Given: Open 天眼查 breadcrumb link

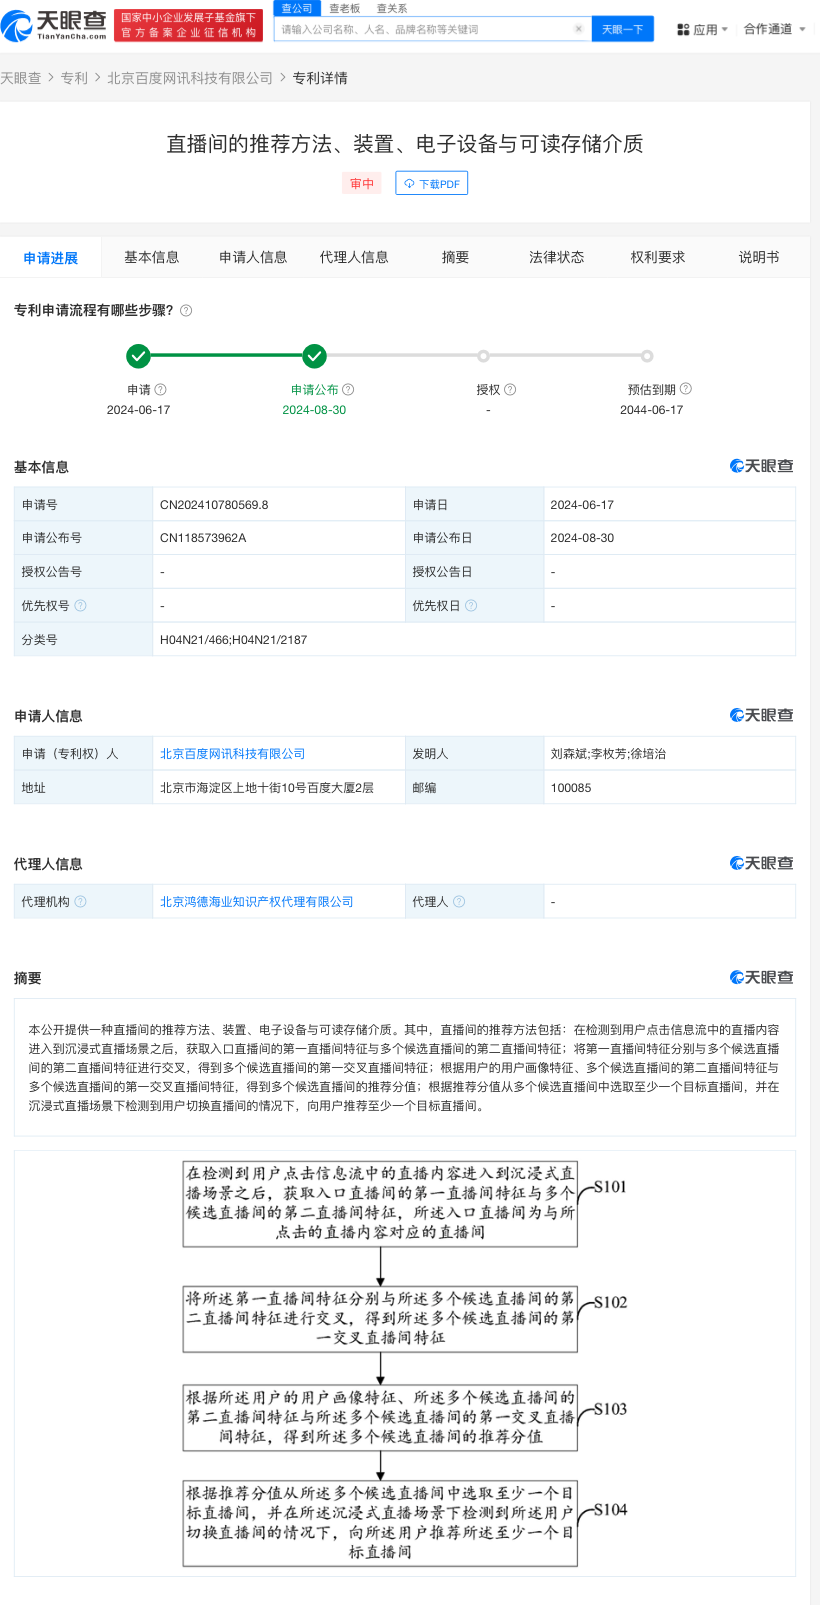Looking at the screenshot, I should [21, 78].
